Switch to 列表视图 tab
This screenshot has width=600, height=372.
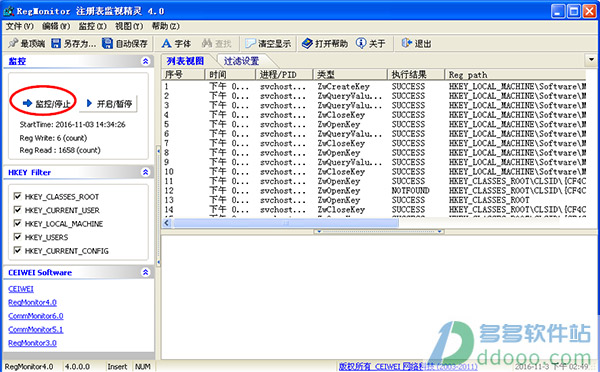[185, 61]
